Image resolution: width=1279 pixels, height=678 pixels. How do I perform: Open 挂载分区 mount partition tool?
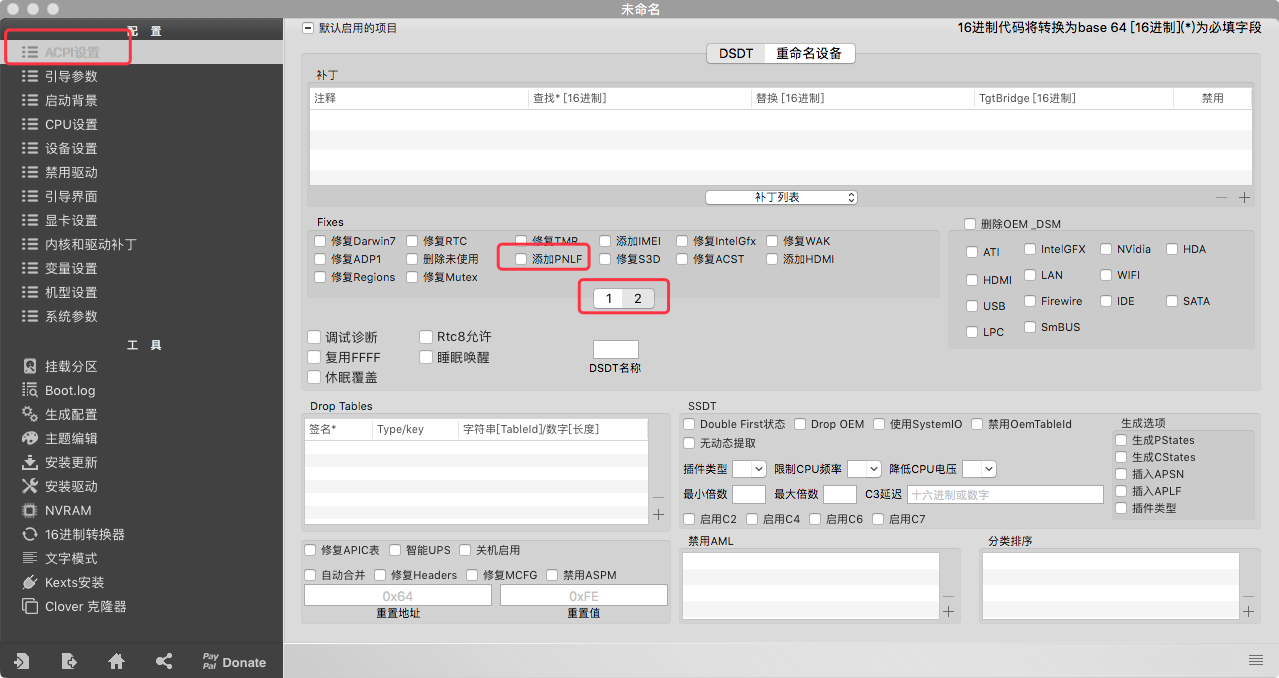pyautogui.click(x=70, y=366)
